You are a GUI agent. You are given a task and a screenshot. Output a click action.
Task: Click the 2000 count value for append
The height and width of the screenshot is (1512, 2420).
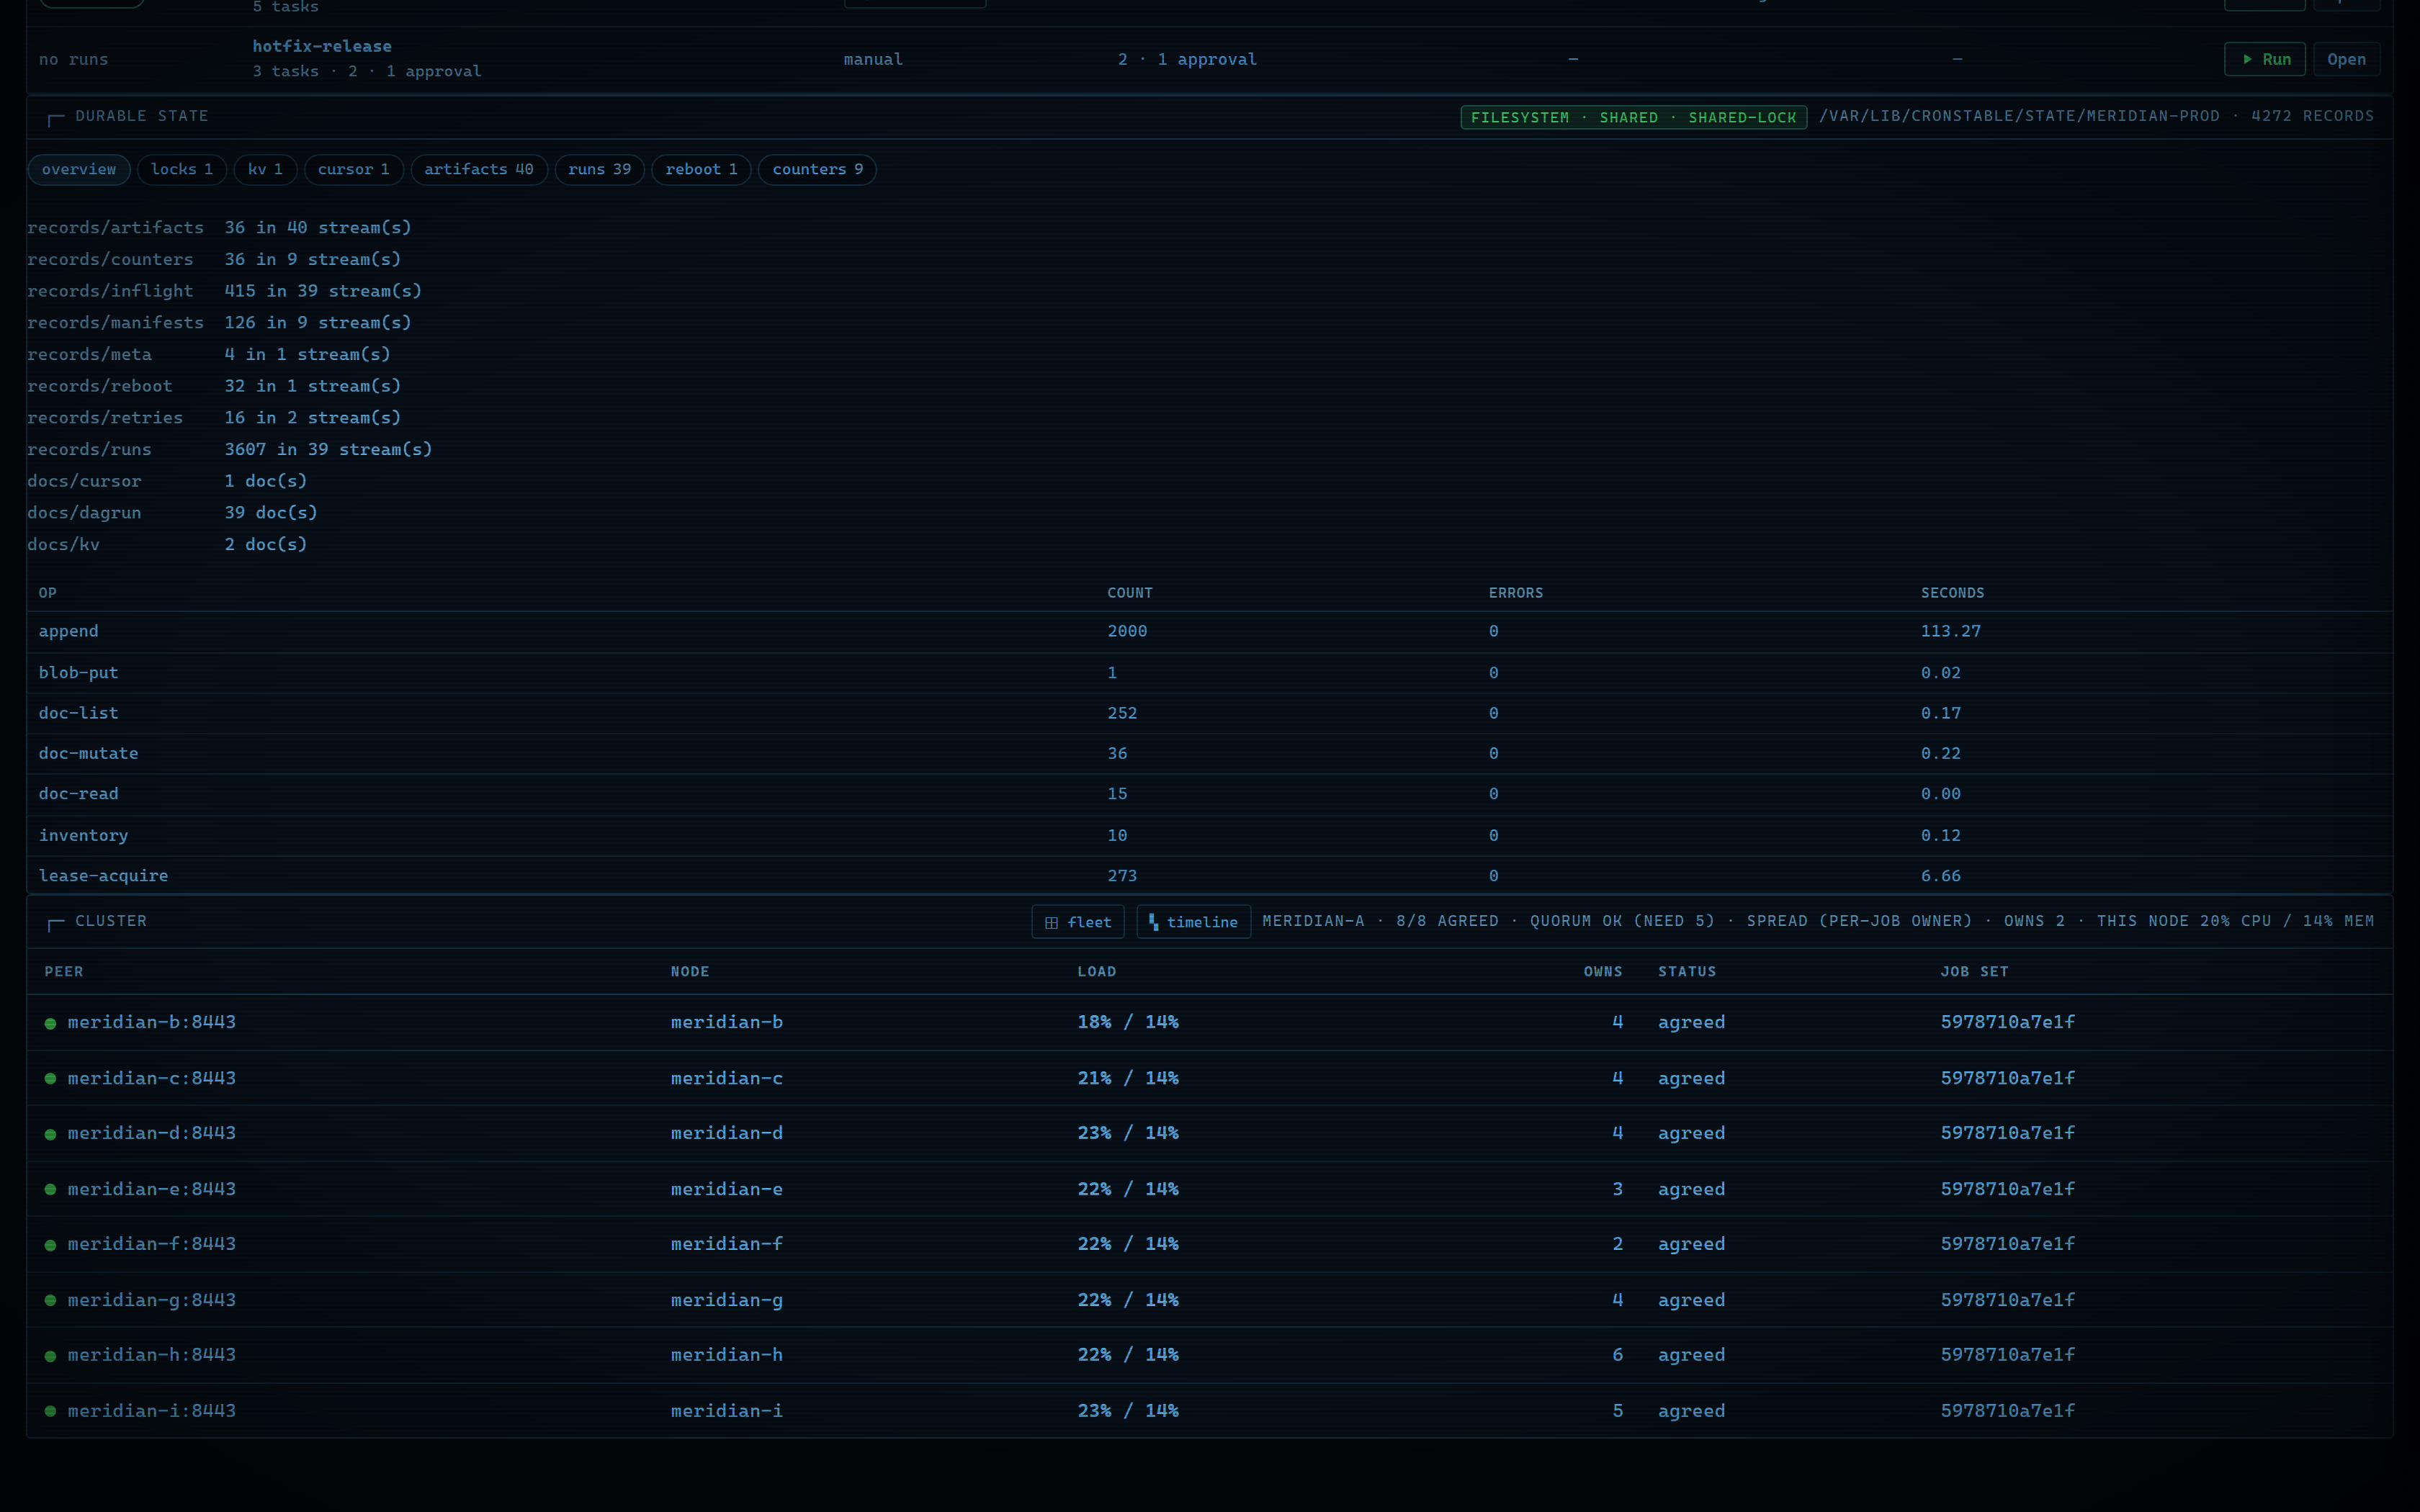pyautogui.click(x=1127, y=632)
